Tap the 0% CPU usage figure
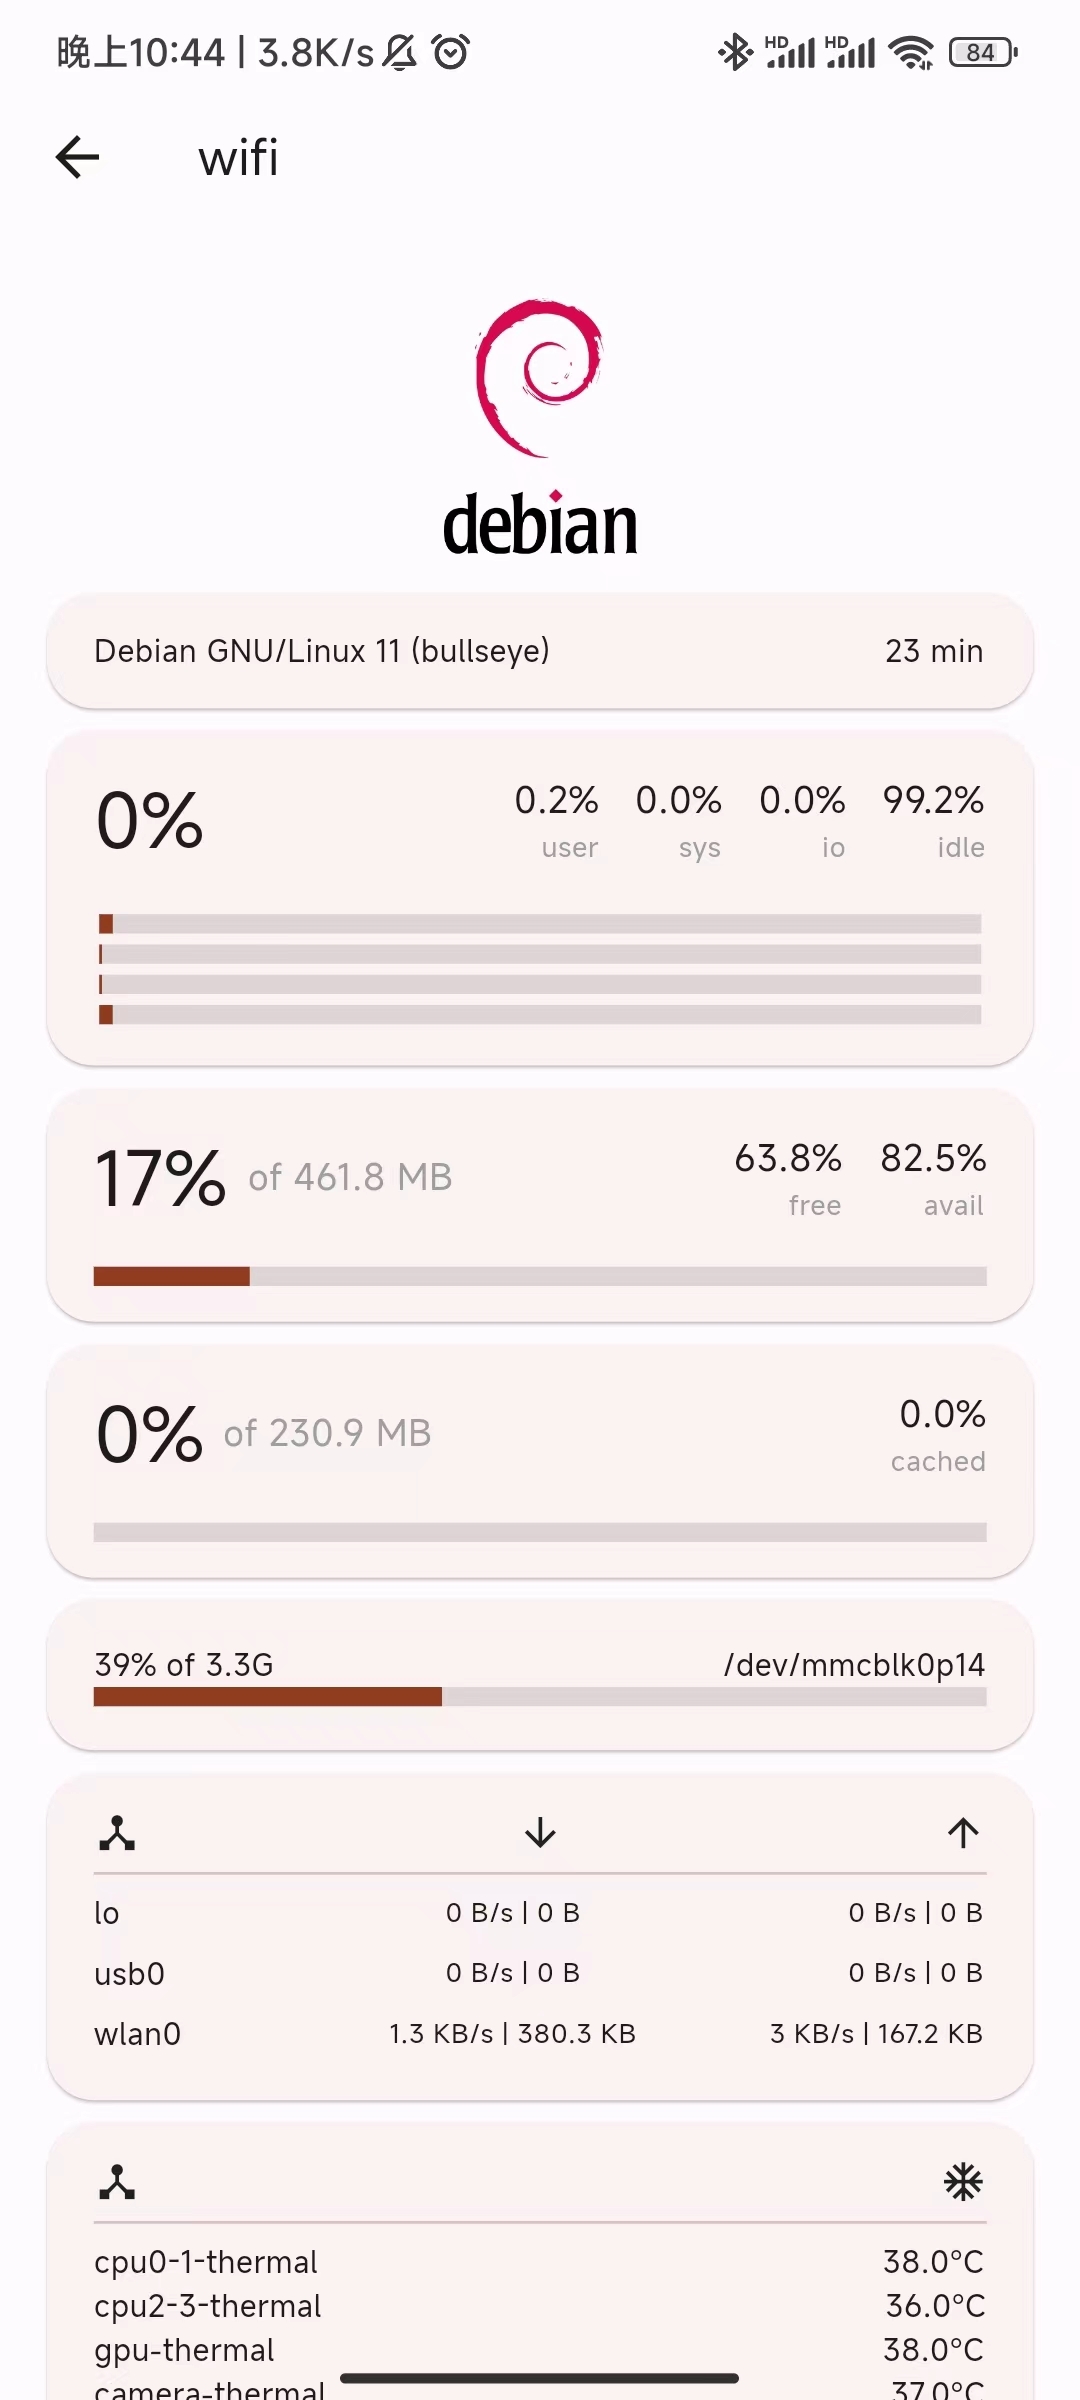 (x=150, y=821)
